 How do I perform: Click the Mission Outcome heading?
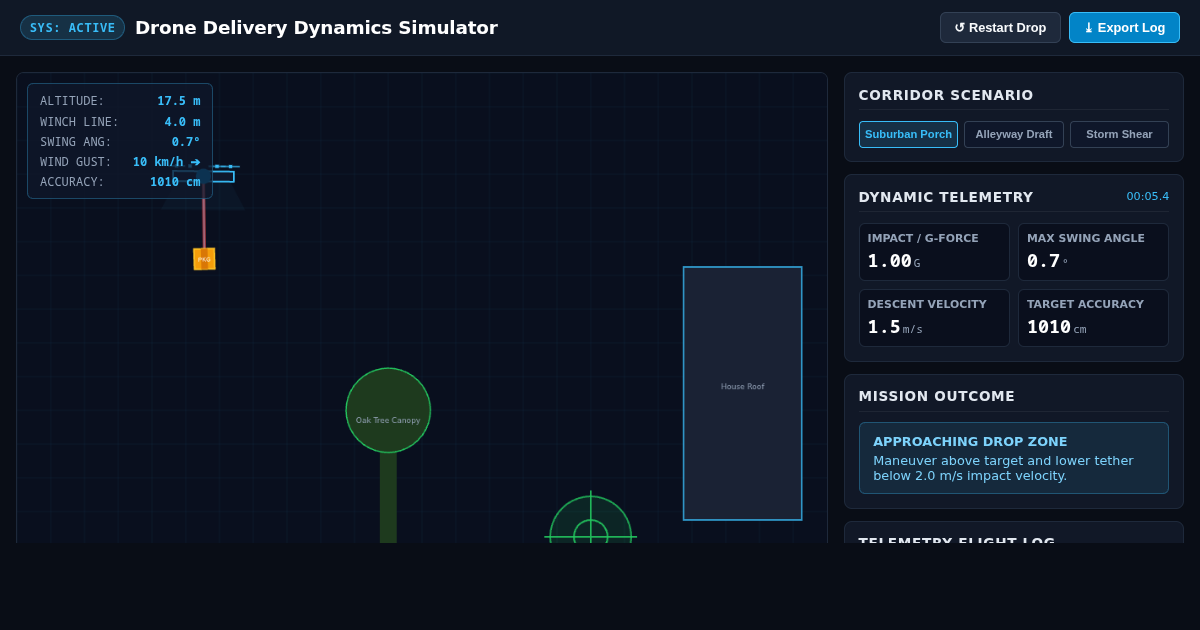(x=937, y=396)
